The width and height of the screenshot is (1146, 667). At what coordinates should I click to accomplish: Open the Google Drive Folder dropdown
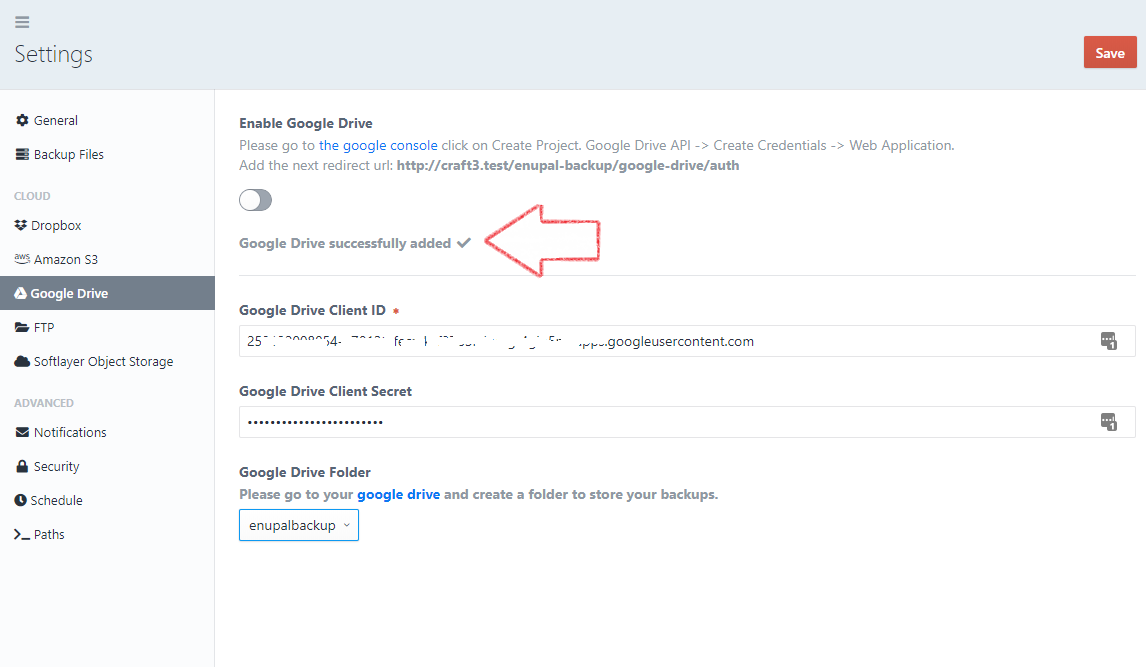[x=299, y=525]
